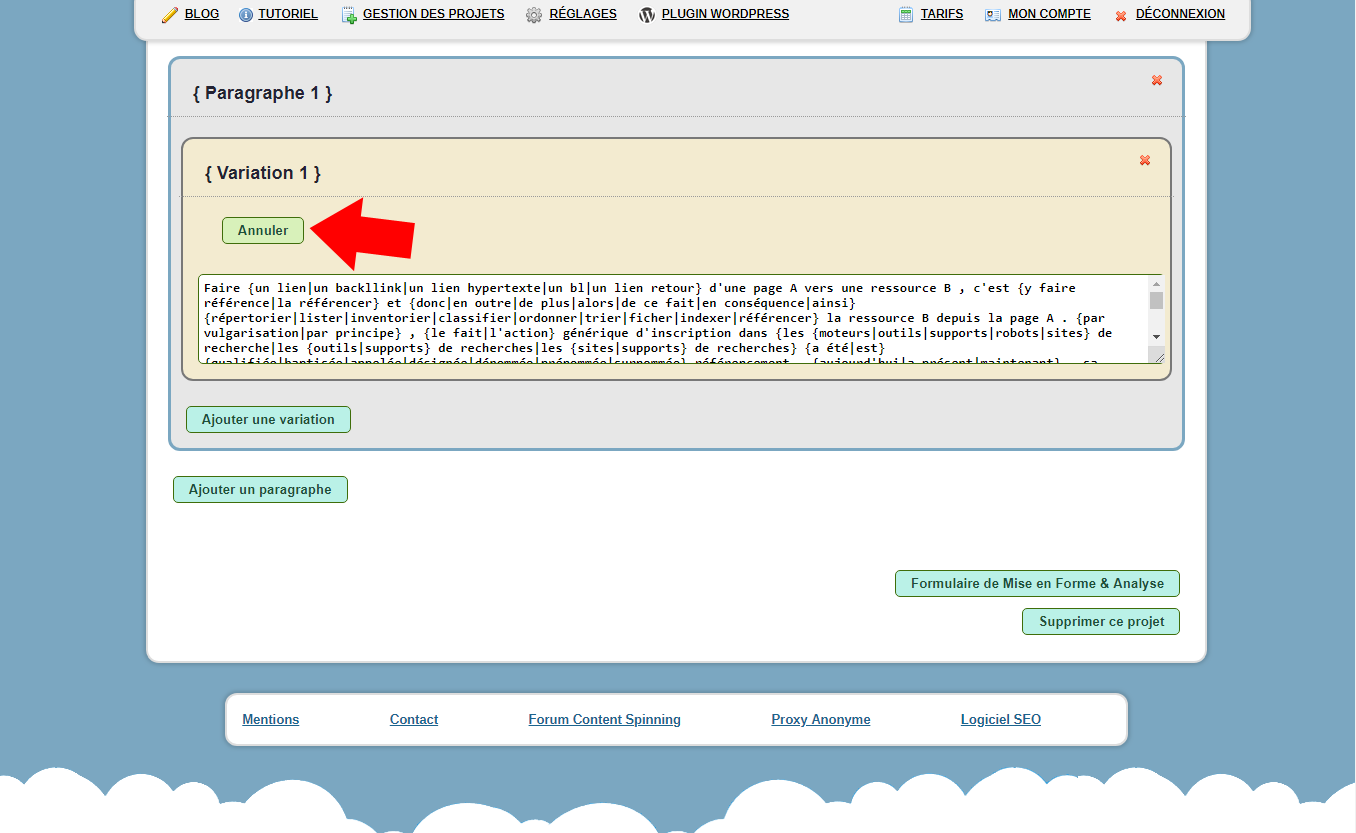Screen dimensions: 1356x833
Task: Remove Variation 1 with its red cross
Action: click(x=1145, y=160)
